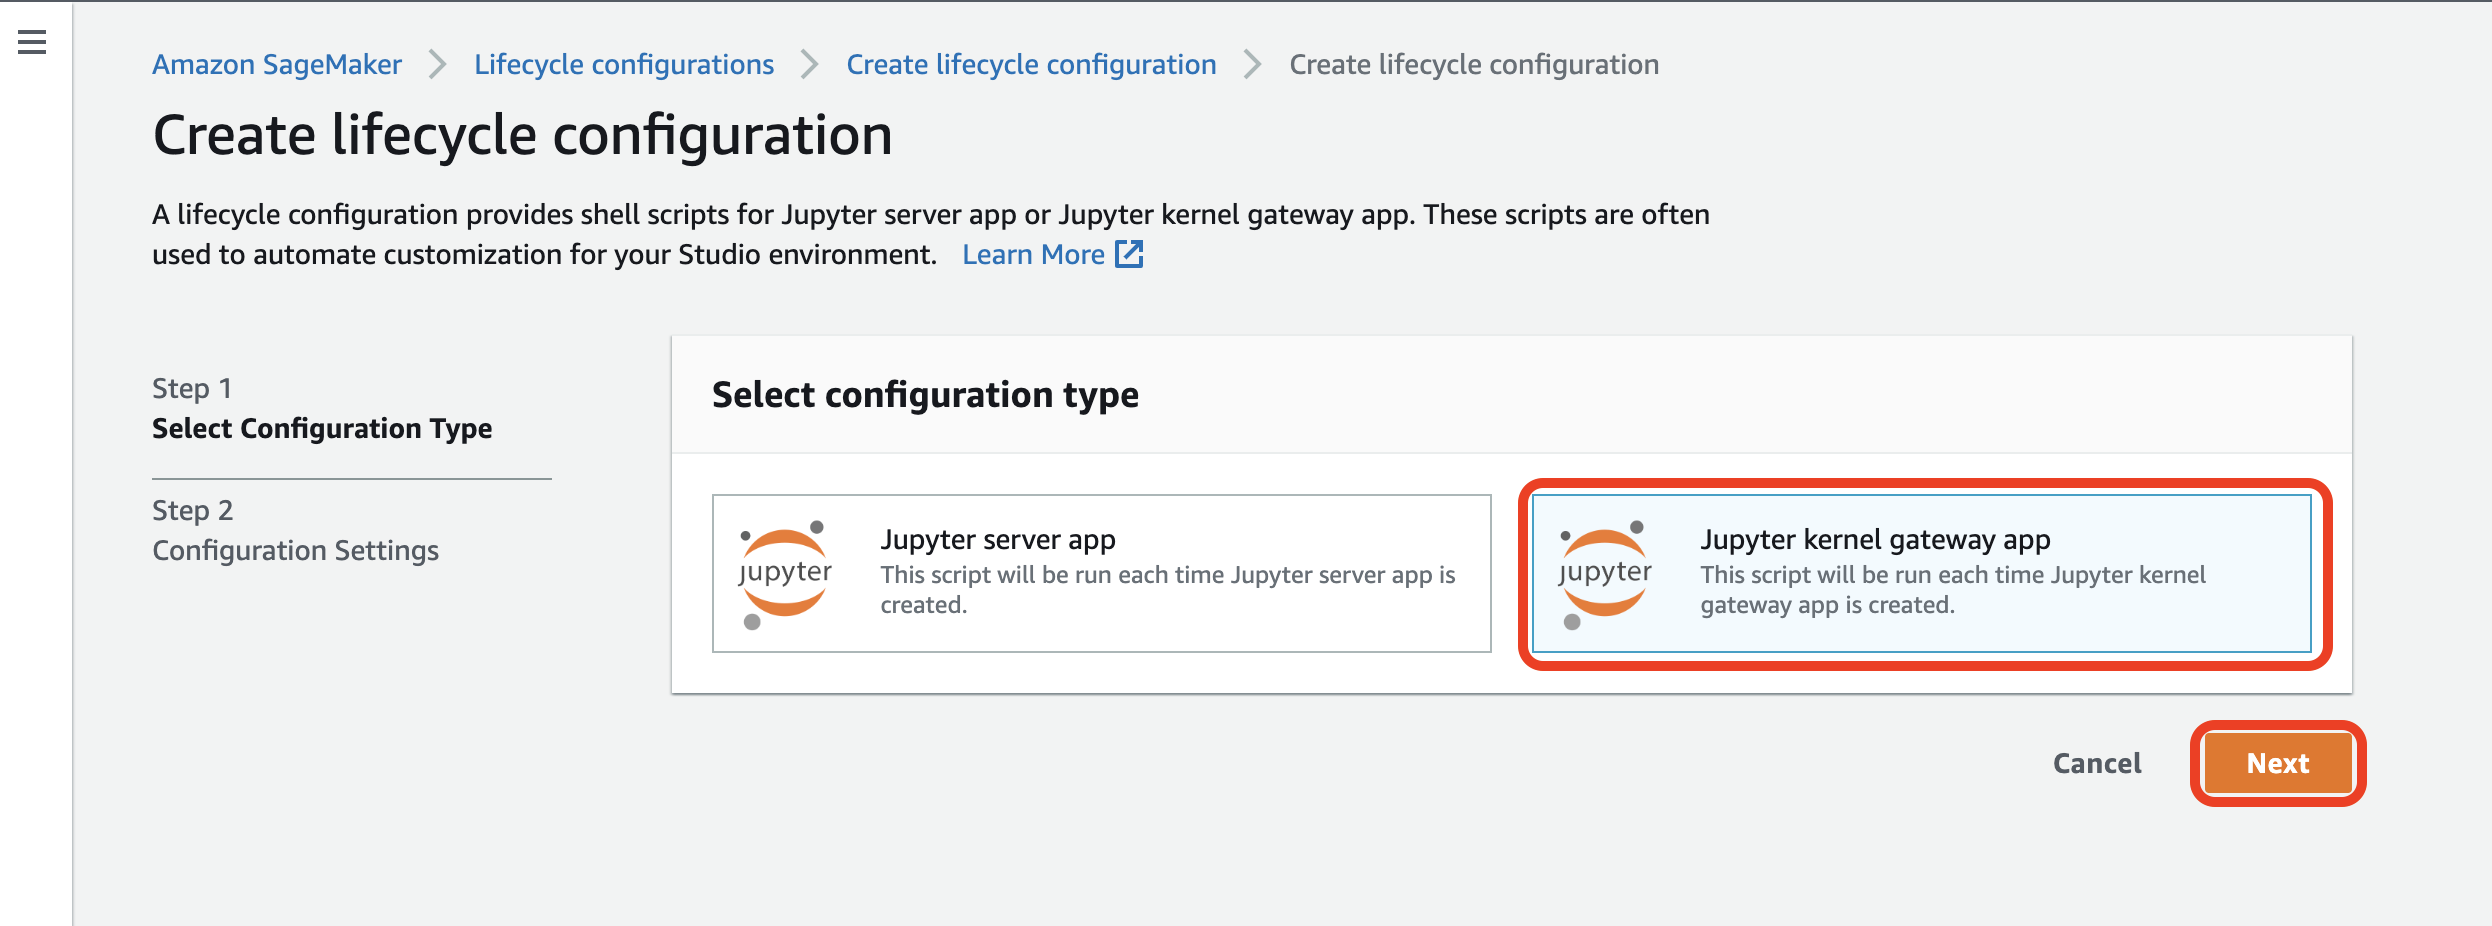This screenshot has height=926, width=2492.
Task: Select the Jupyter server app option
Action: coord(1101,573)
